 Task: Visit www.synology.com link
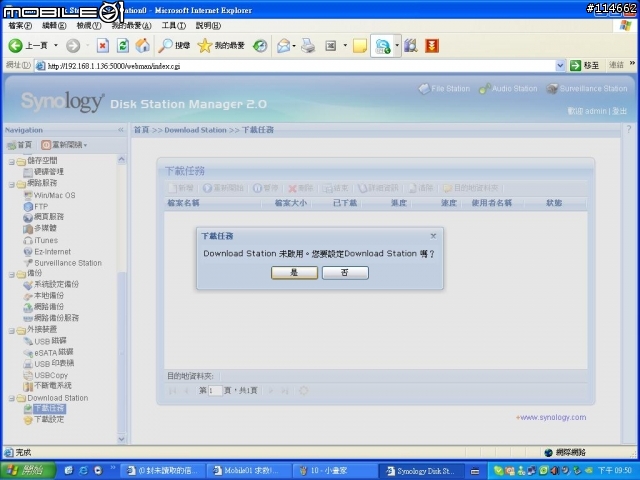point(551,417)
